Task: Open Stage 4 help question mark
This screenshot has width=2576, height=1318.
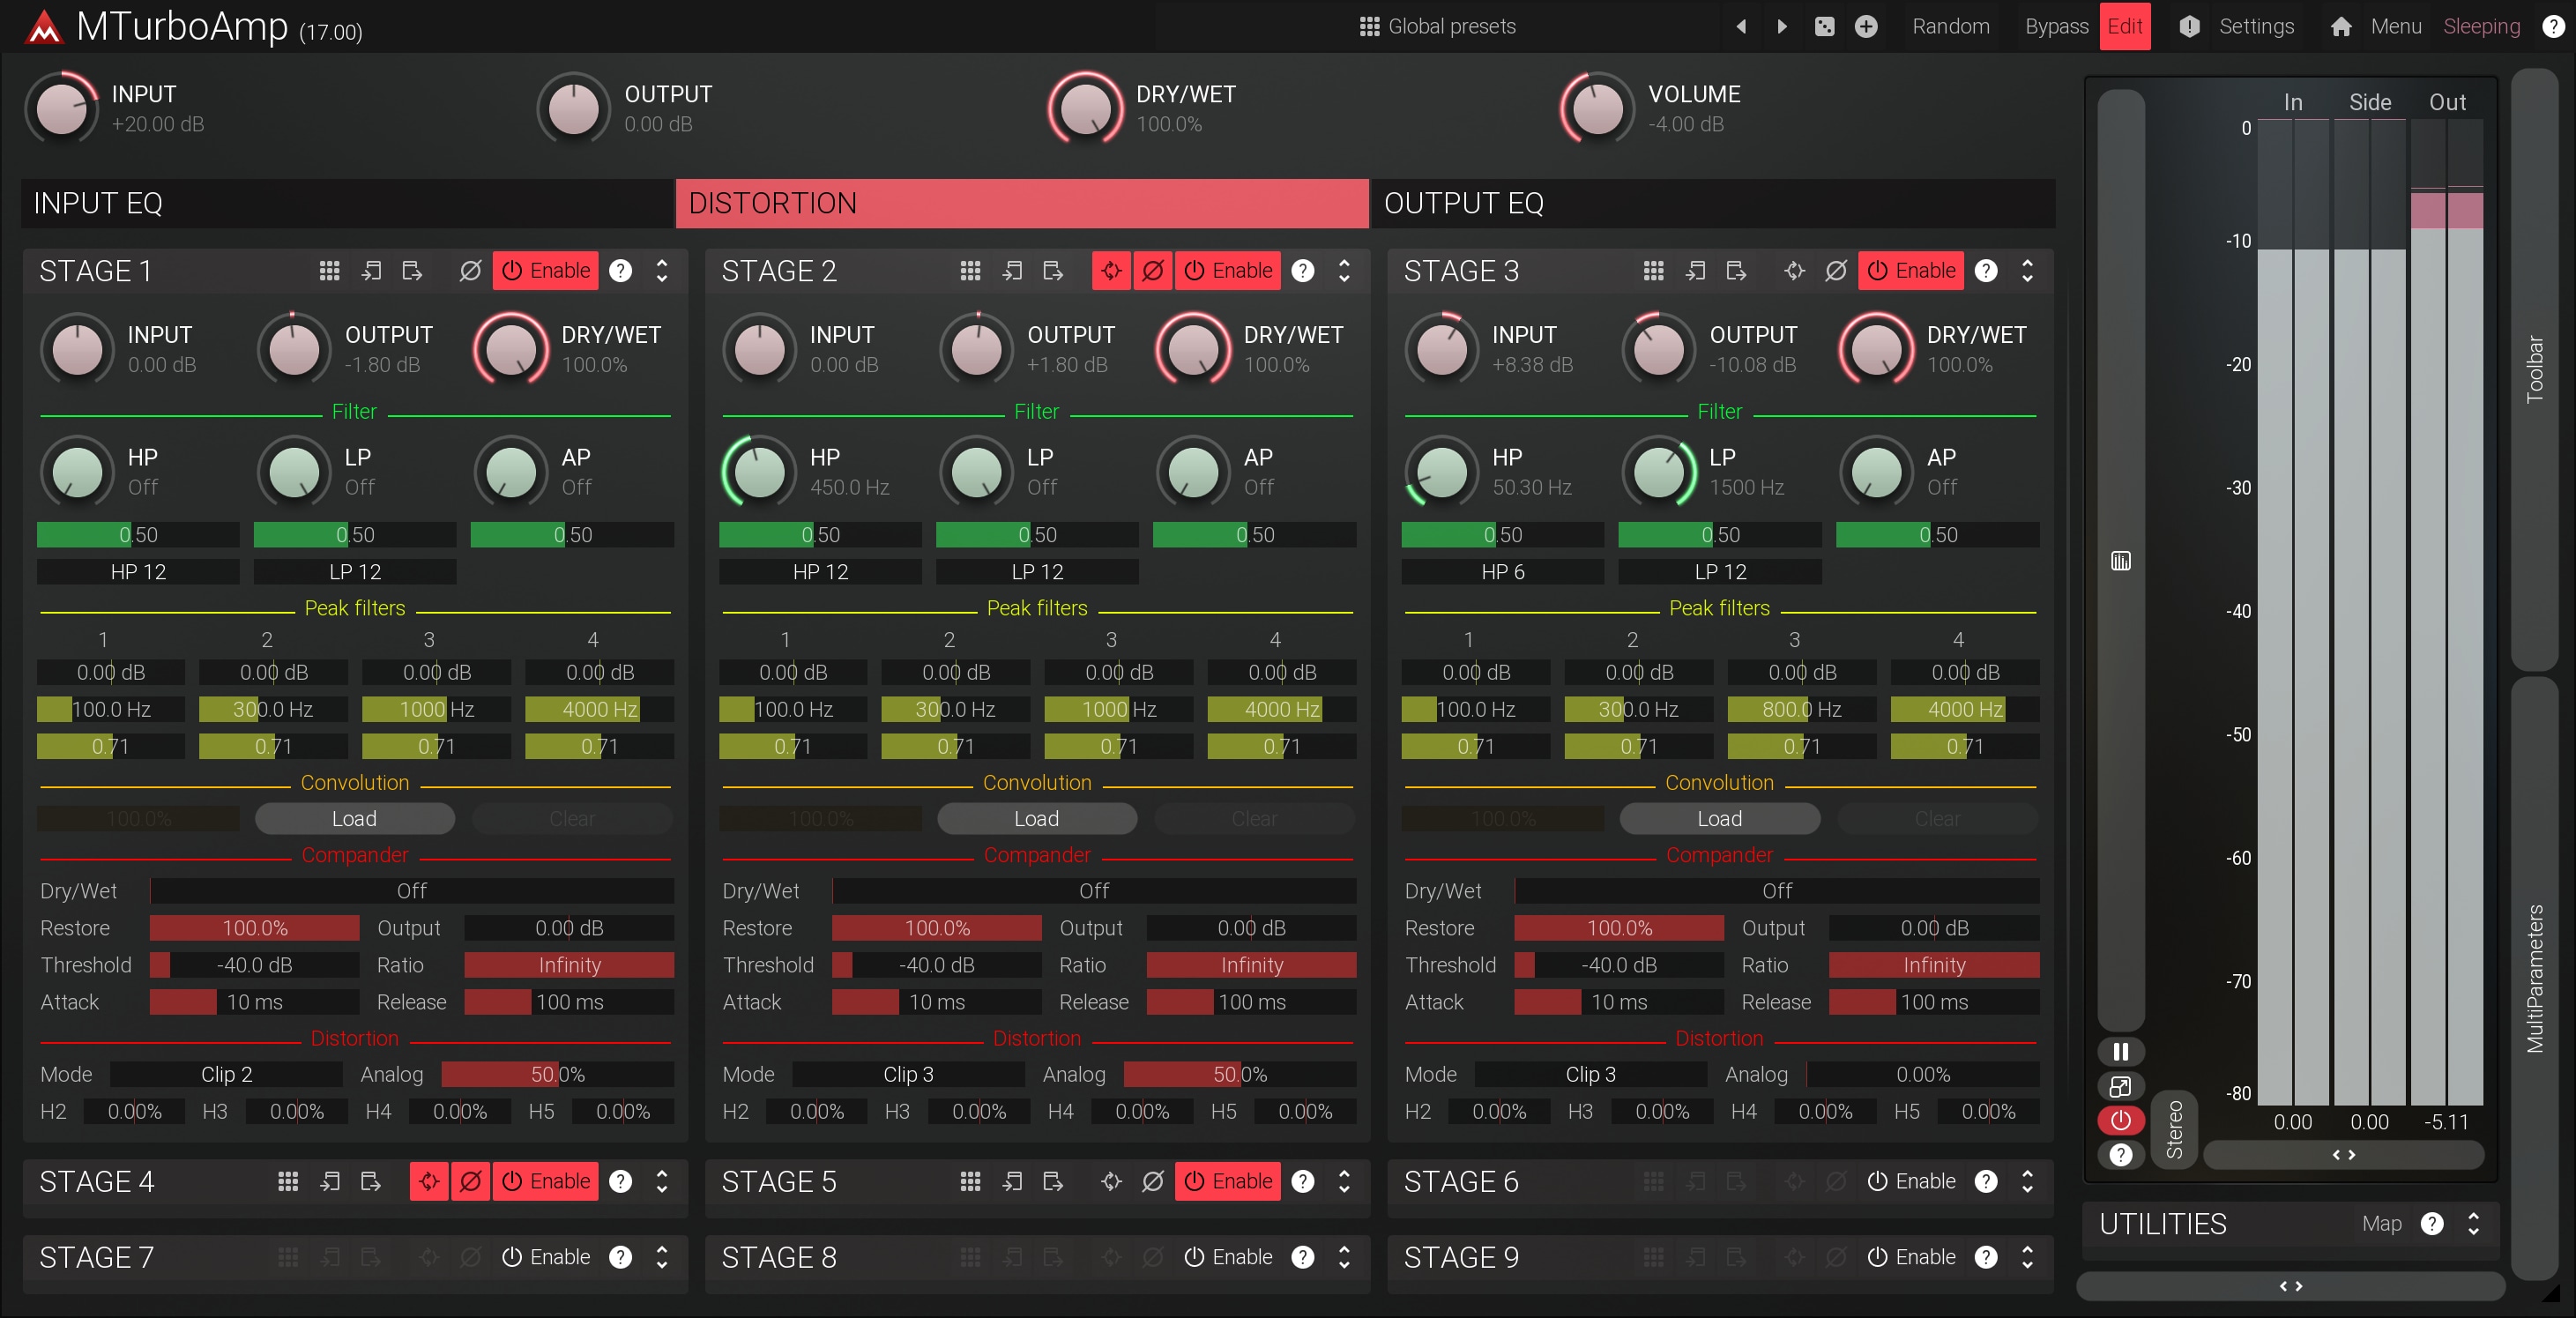Action: [620, 1181]
